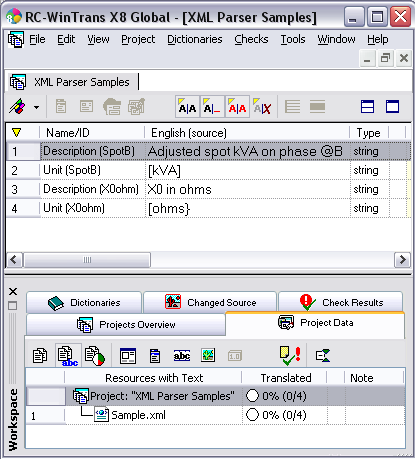Click the abc string resources icon
This screenshot has height=459, width=415.
pyautogui.click(x=182, y=356)
